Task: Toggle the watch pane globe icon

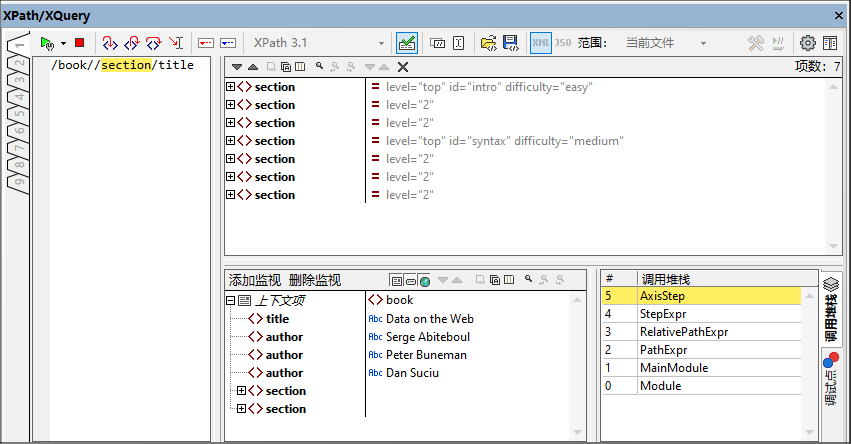Action: click(x=425, y=281)
